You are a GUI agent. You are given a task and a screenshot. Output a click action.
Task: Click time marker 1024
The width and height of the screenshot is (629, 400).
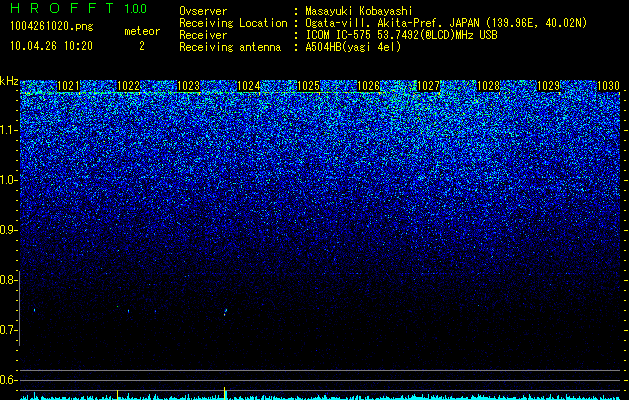pyautogui.click(x=249, y=86)
